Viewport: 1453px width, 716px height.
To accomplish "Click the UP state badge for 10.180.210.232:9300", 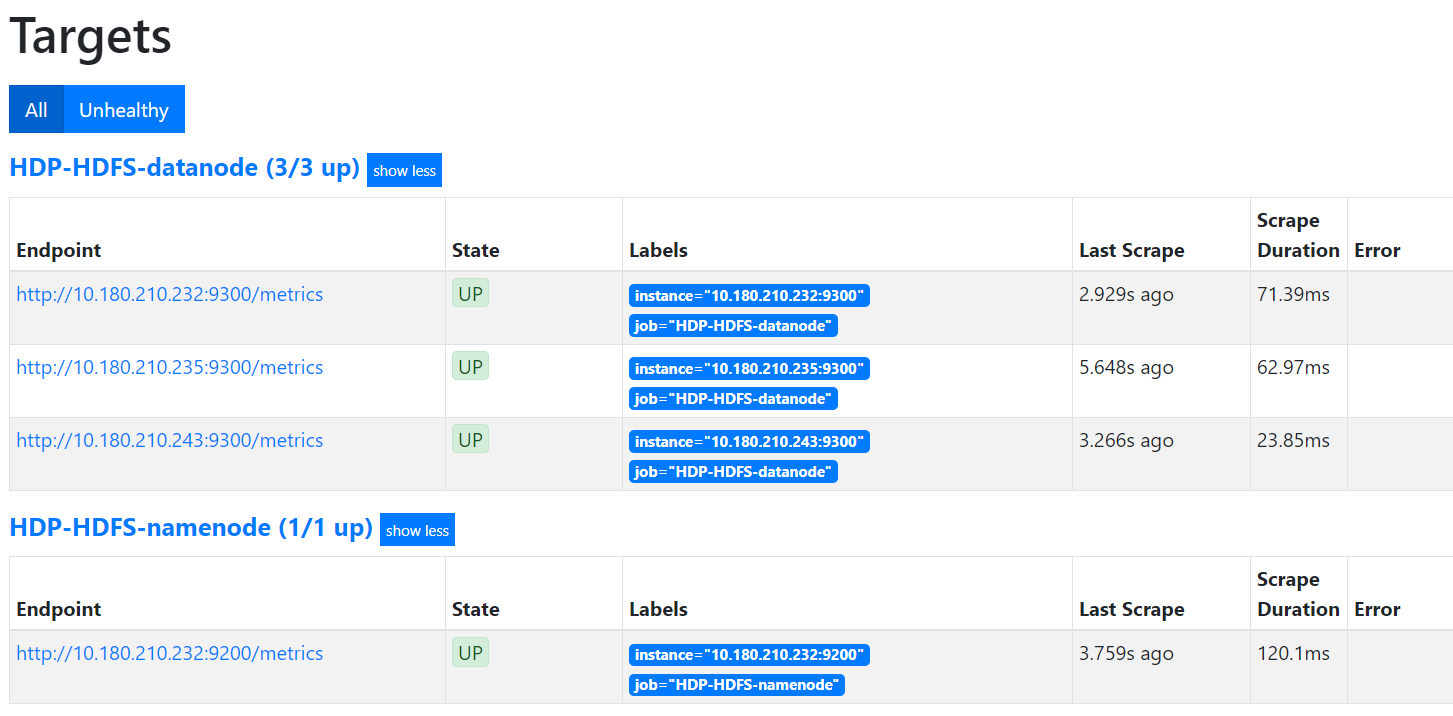I will 470,293.
